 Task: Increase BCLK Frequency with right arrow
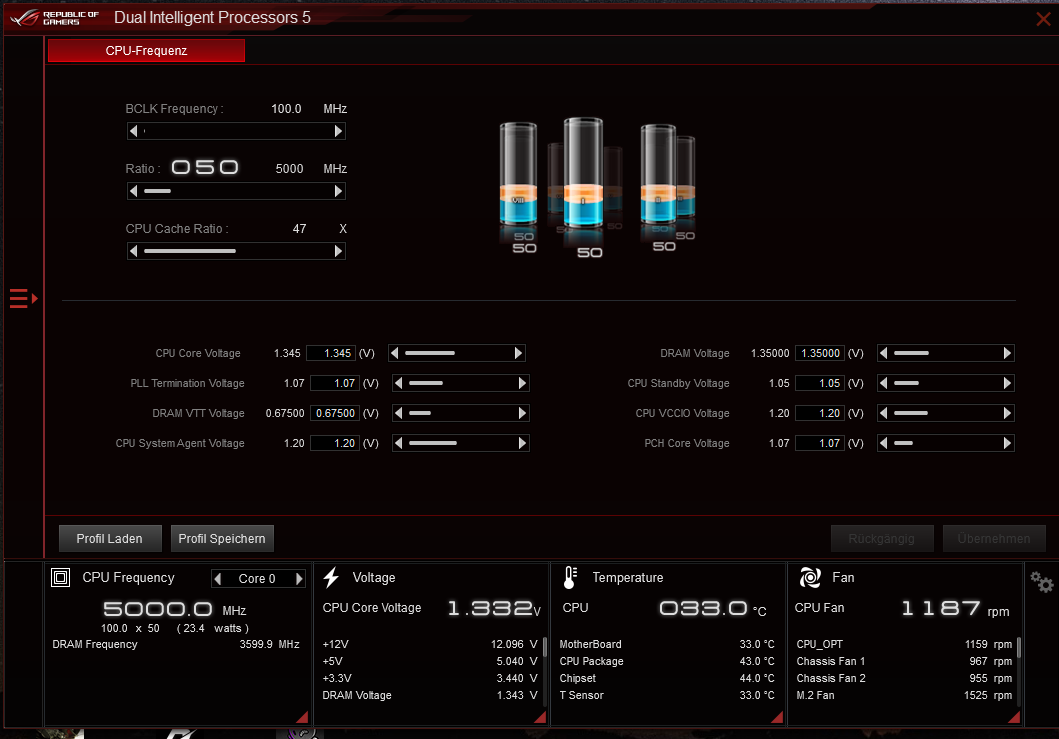338,131
